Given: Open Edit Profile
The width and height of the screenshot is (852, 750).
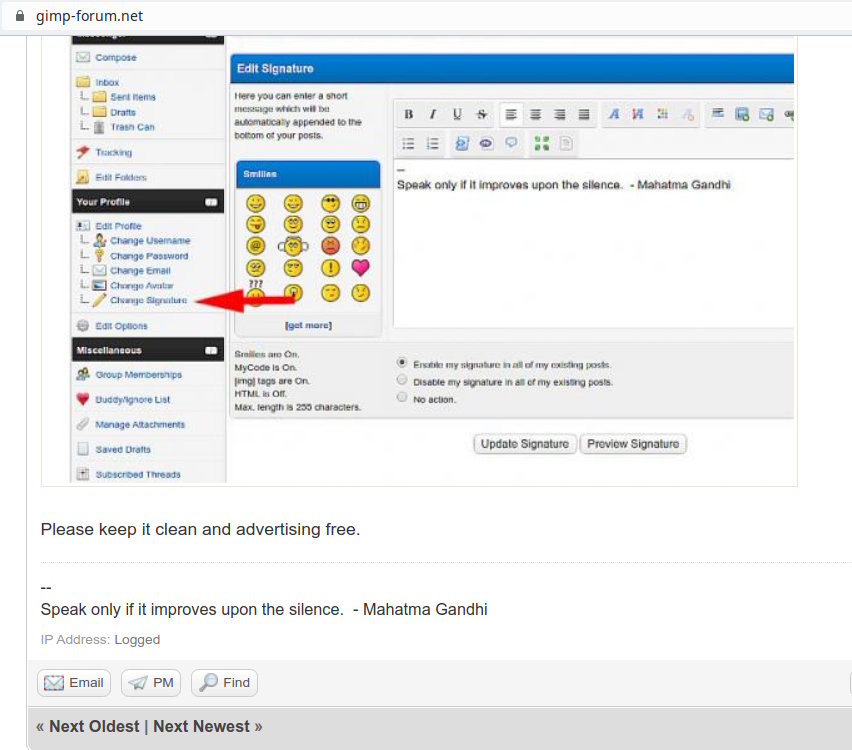Looking at the screenshot, I should pyautogui.click(x=118, y=226).
